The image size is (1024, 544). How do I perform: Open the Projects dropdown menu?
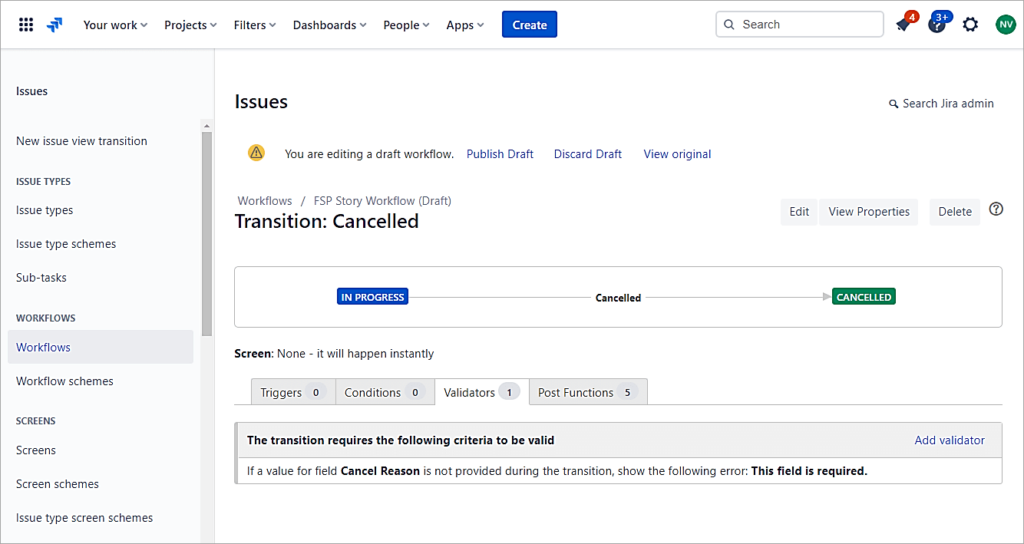(x=190, y=25)
